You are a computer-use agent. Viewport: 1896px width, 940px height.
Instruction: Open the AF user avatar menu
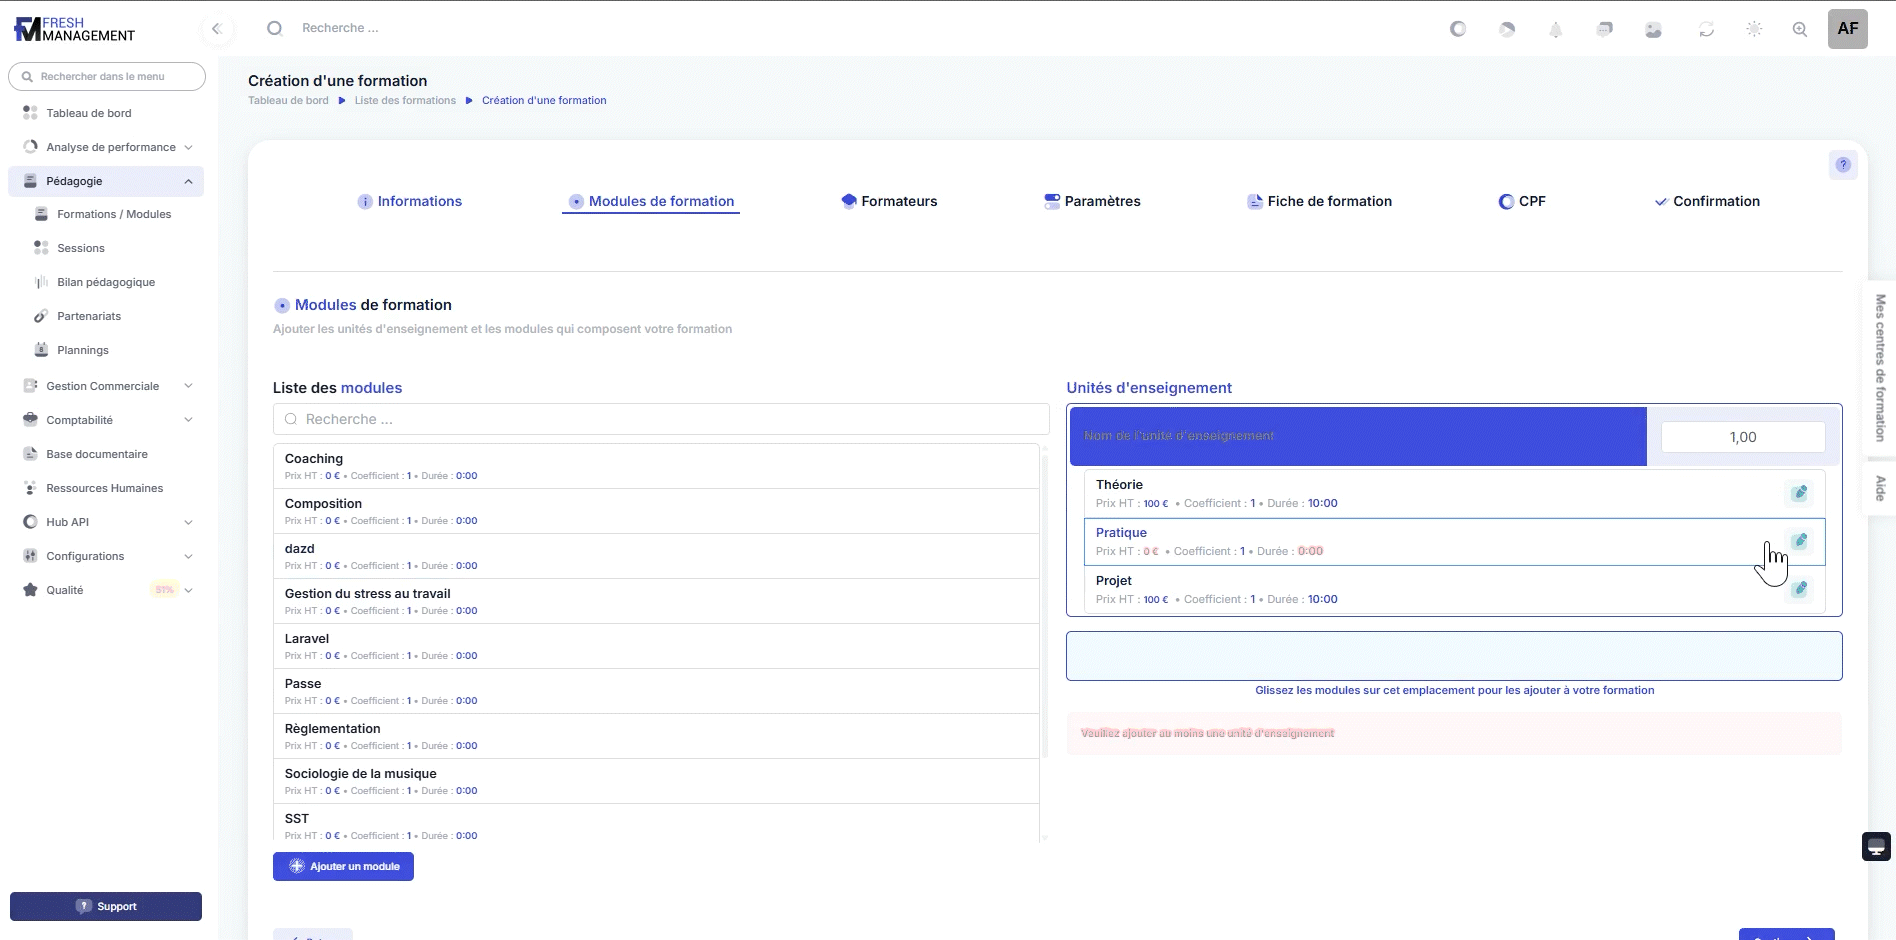coord(1847,29)
